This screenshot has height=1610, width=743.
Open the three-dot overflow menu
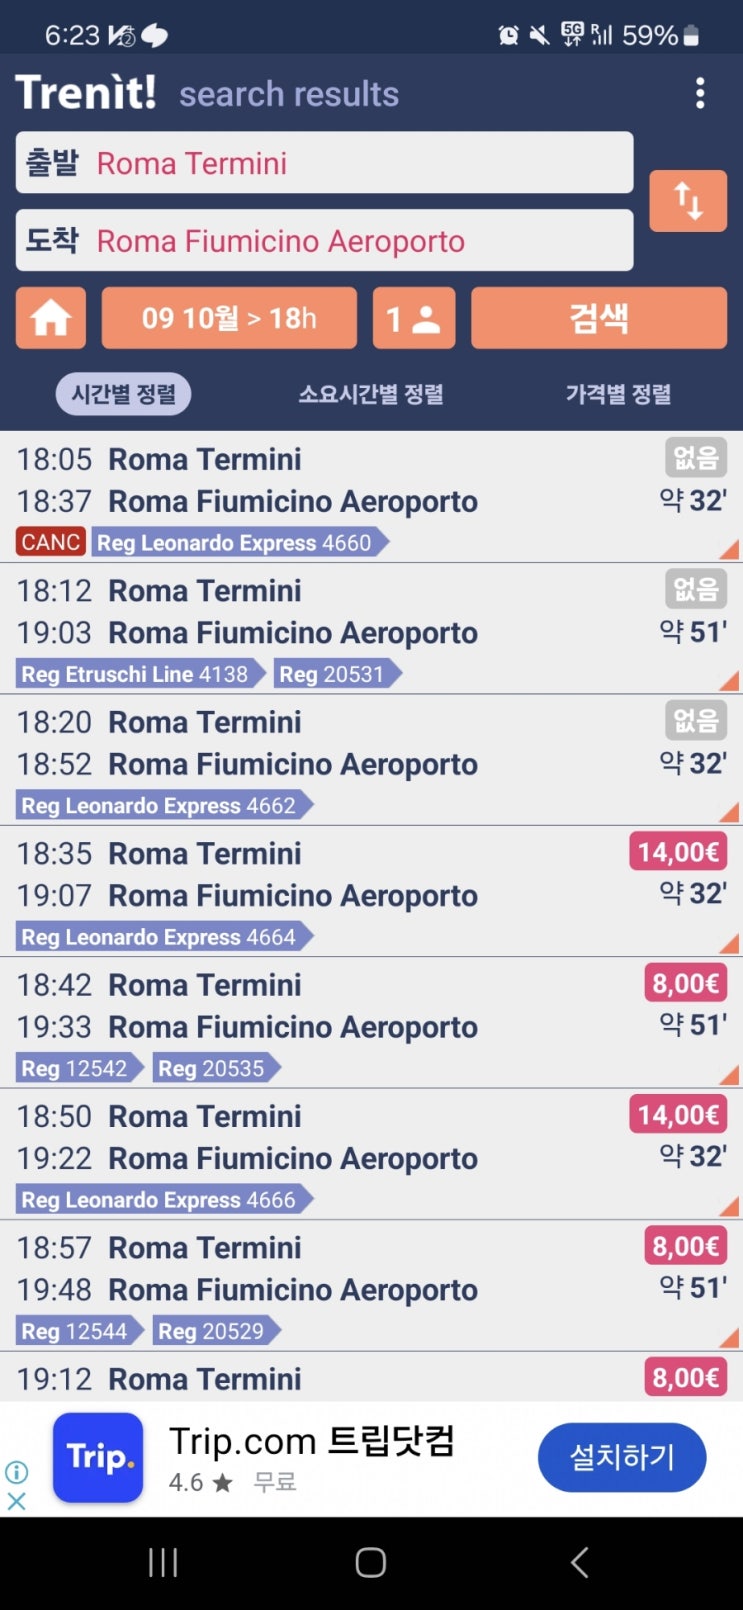[x=700, y=93]
